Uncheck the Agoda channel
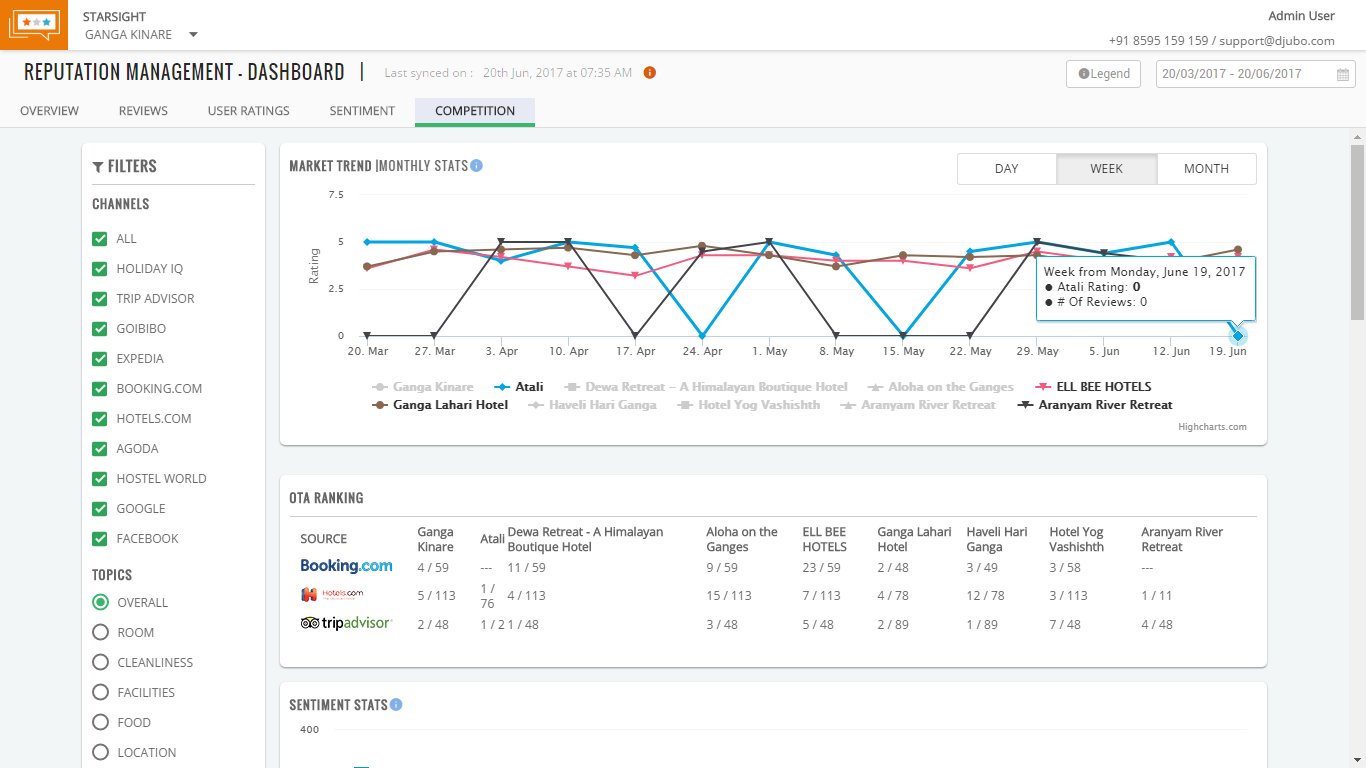This screenshot has width=1366, height=768. click(x=100, y=449)
